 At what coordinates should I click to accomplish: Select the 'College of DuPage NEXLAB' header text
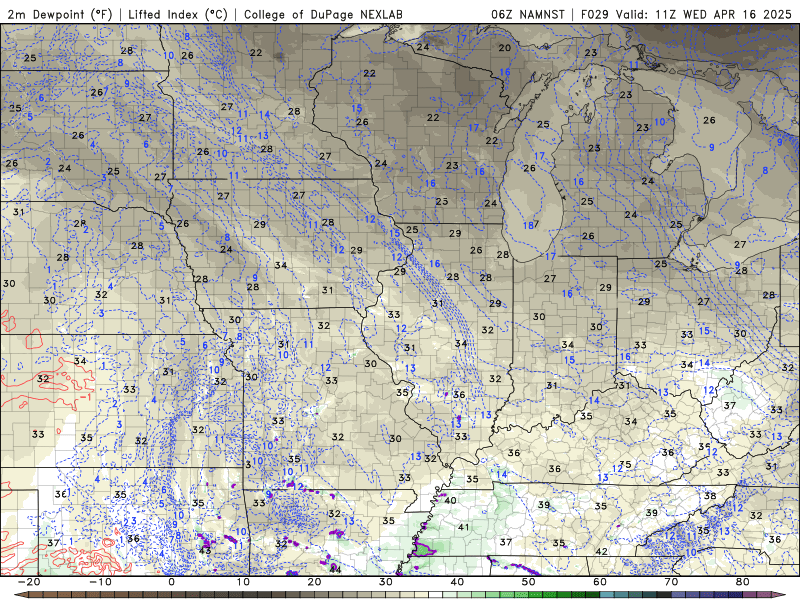pos(323,14)
